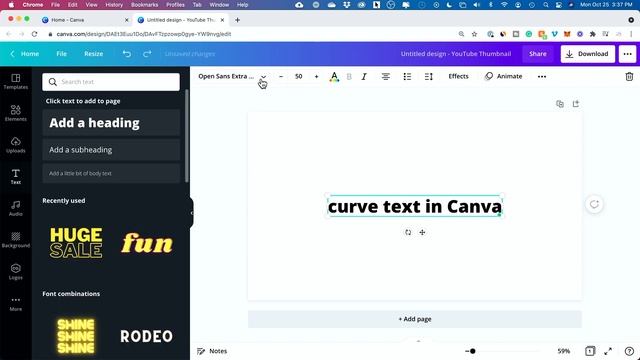Add a new page using the top-right page icon

(x=576, y=104)
